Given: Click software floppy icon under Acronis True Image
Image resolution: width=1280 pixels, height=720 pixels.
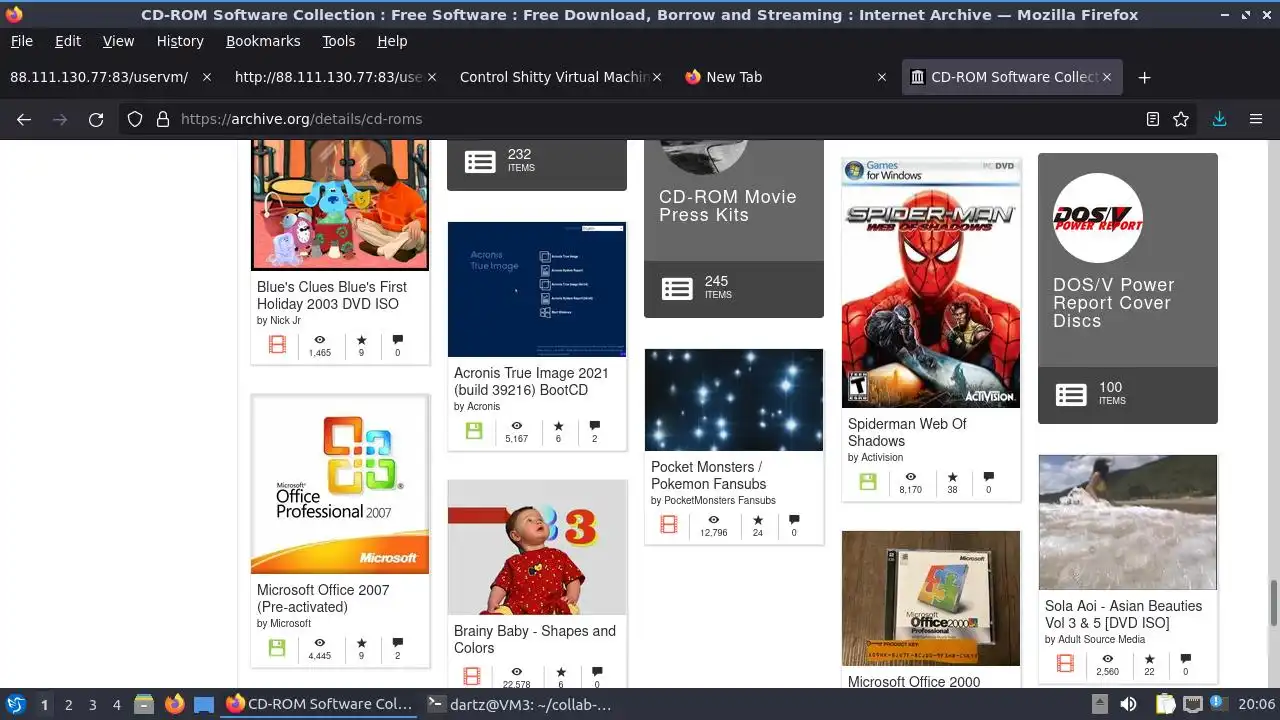Looking at the screenshot, I should [x=474, y=431].
